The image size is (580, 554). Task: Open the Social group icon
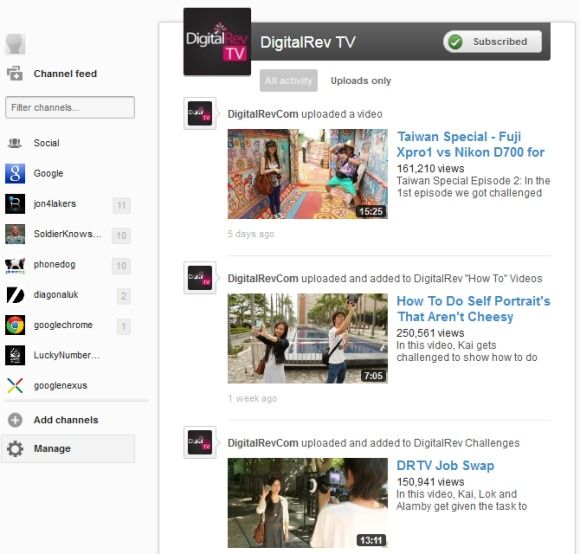click(x=15, y=143)
